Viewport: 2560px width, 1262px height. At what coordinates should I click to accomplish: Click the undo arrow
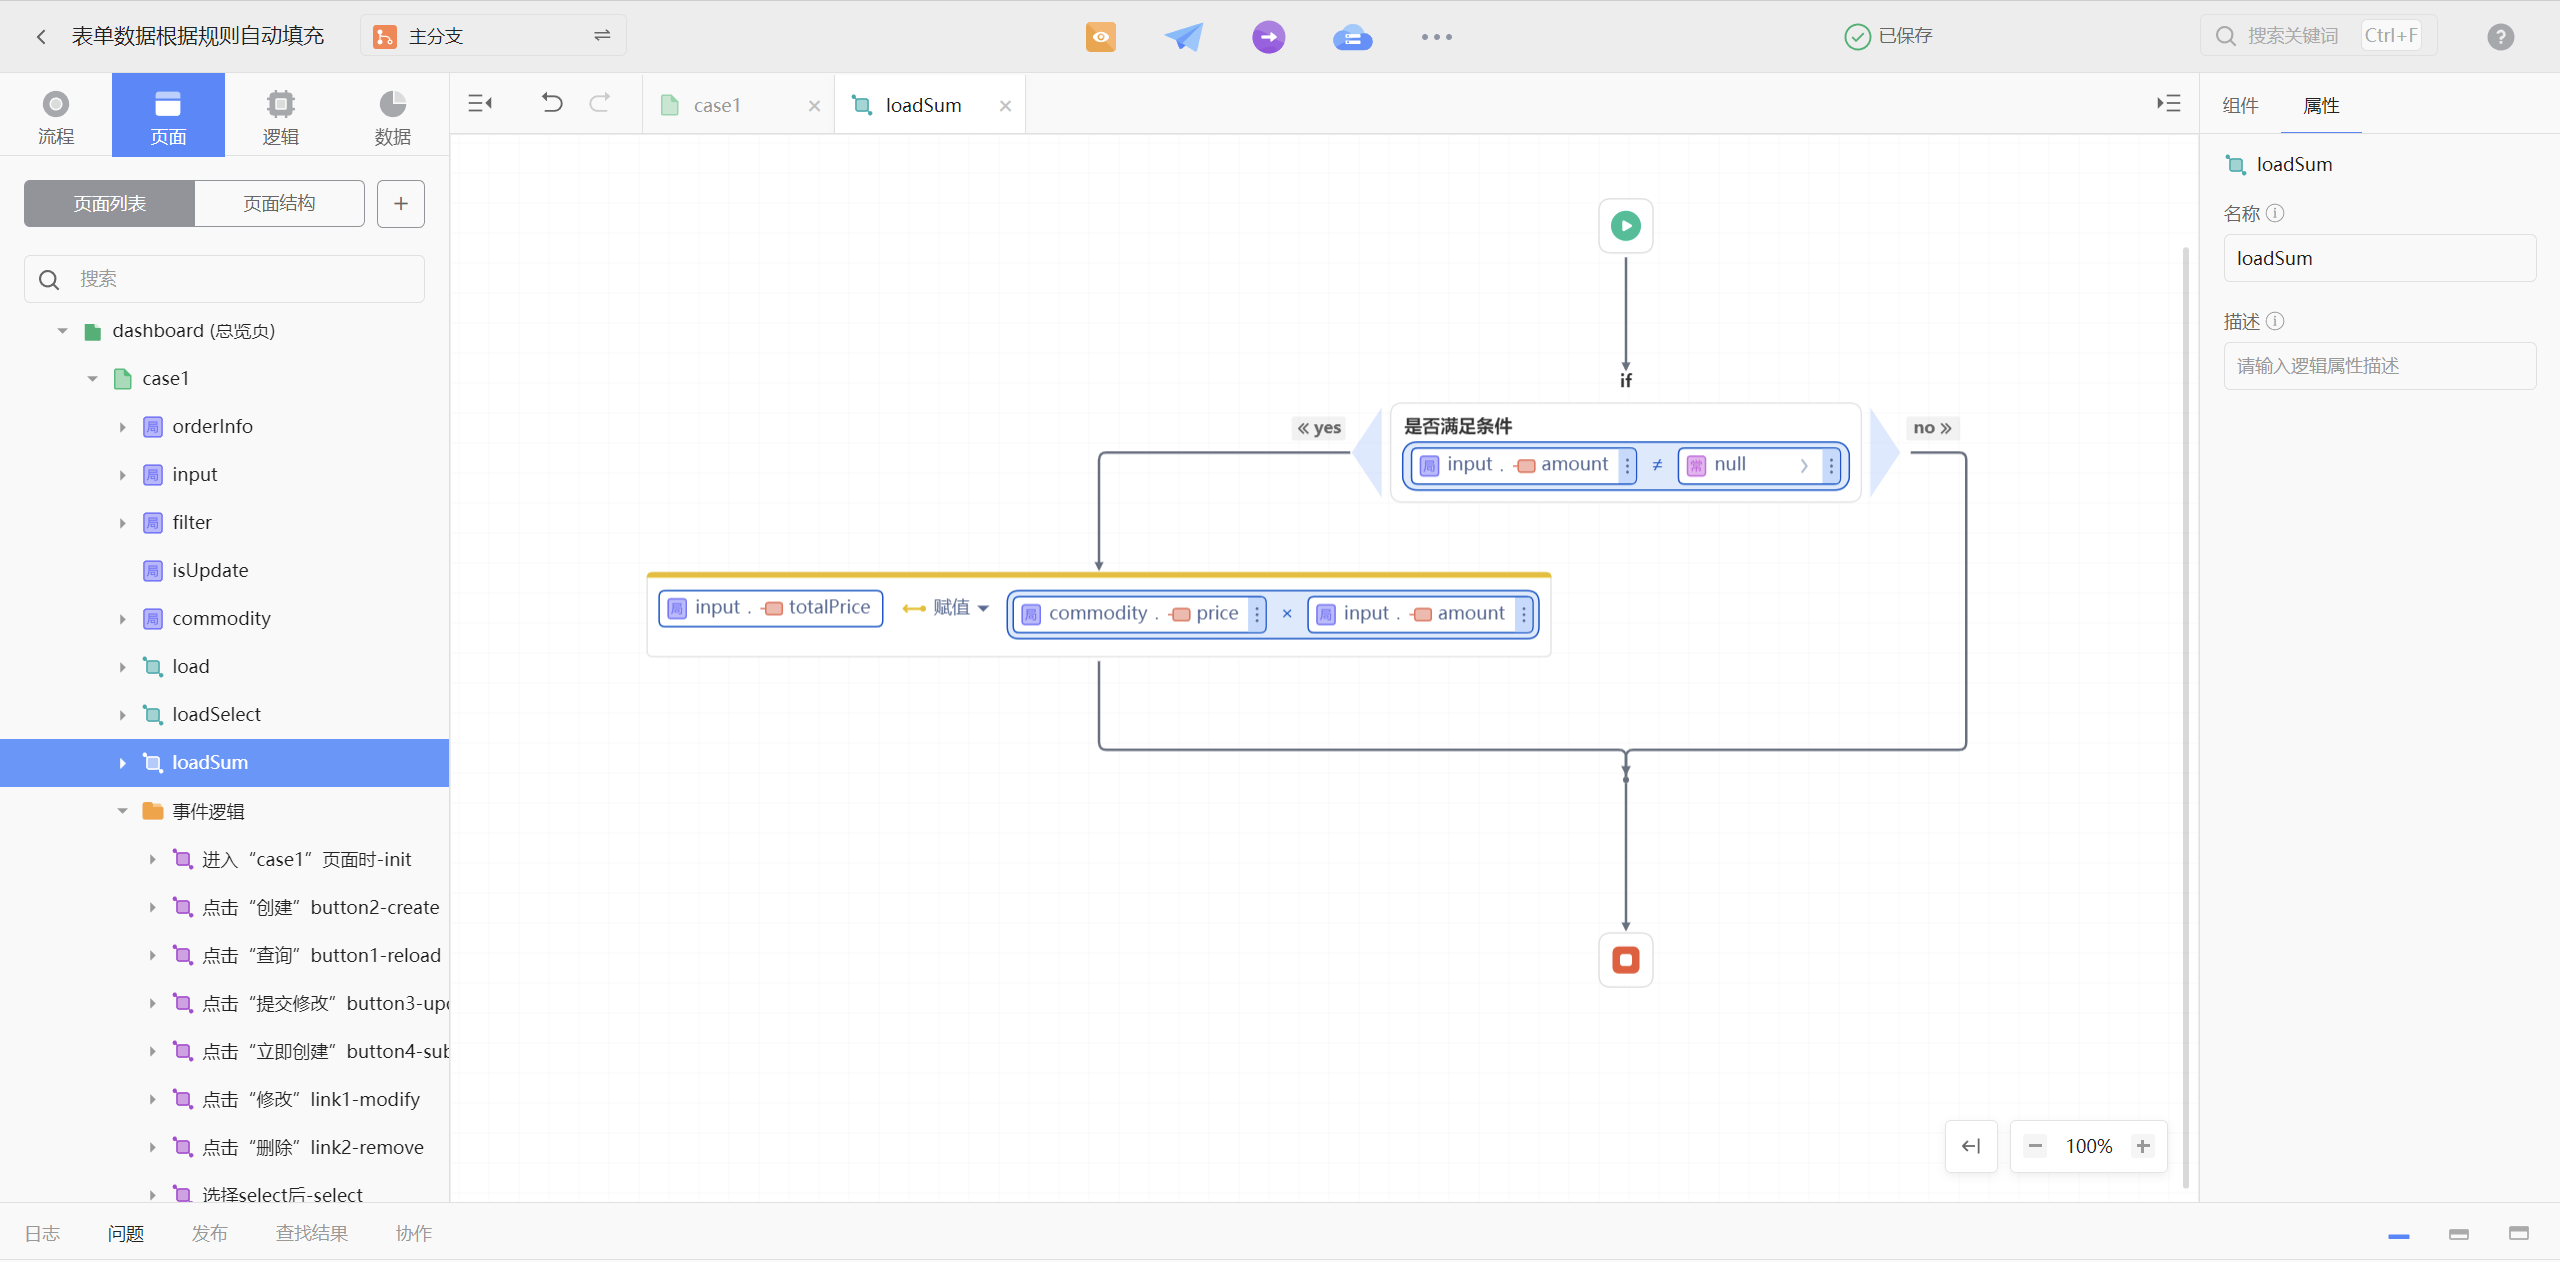[x=552, y=102]
